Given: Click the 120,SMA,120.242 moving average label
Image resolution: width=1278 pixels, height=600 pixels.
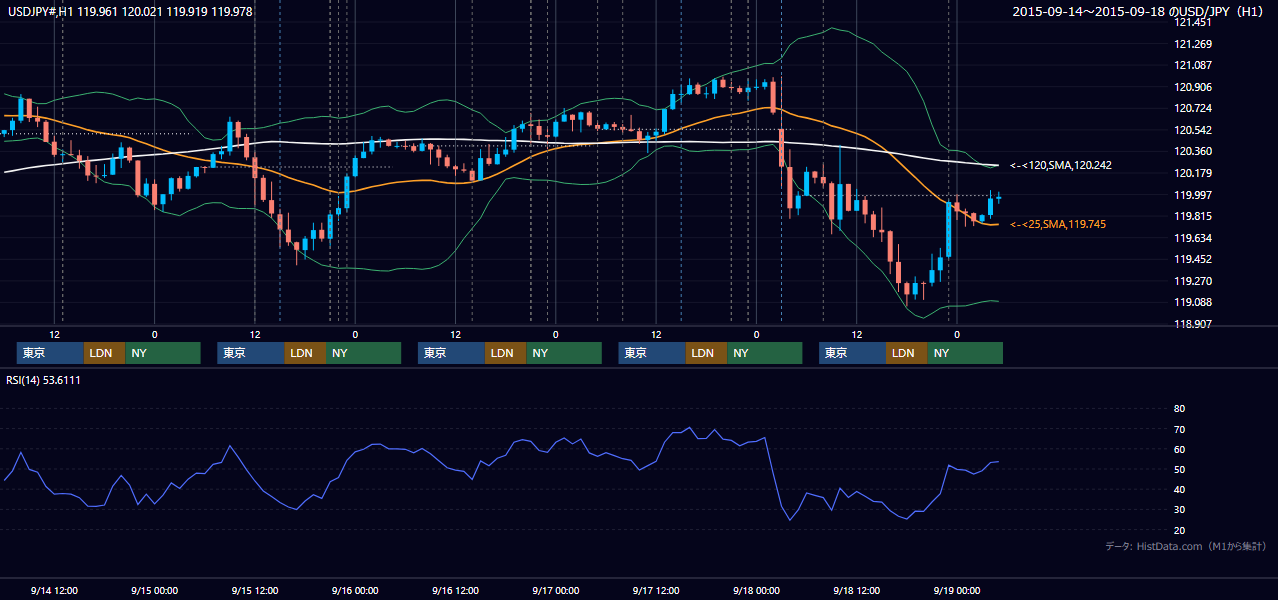Looking at the screenshot, I should pos(1060,165).
